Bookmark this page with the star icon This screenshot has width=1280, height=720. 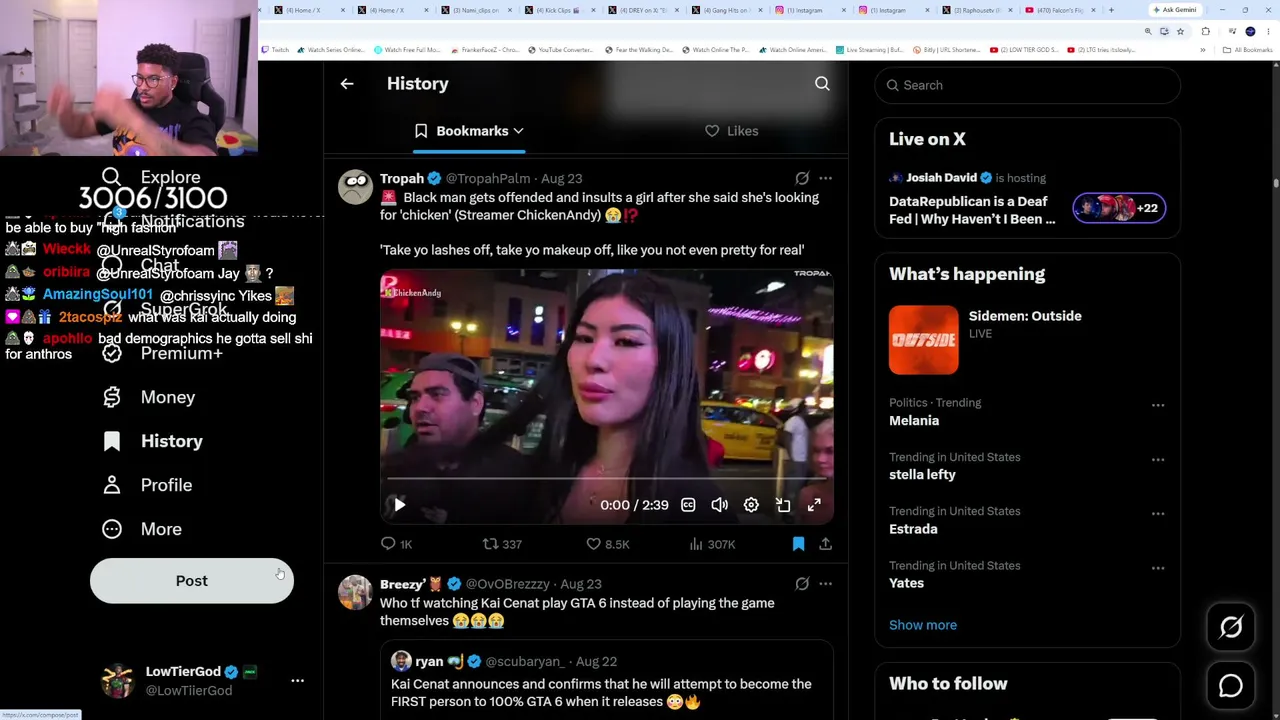(1180, 32)
